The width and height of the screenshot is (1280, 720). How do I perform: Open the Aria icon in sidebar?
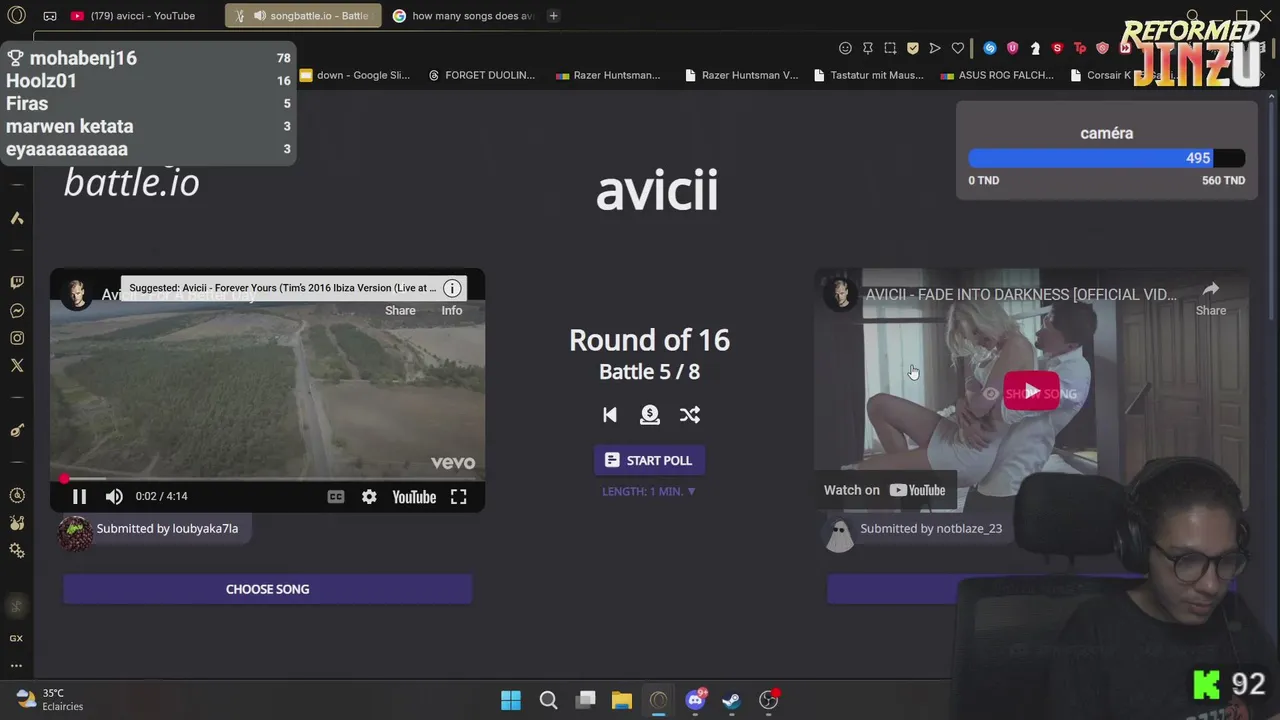click(16, 218)
